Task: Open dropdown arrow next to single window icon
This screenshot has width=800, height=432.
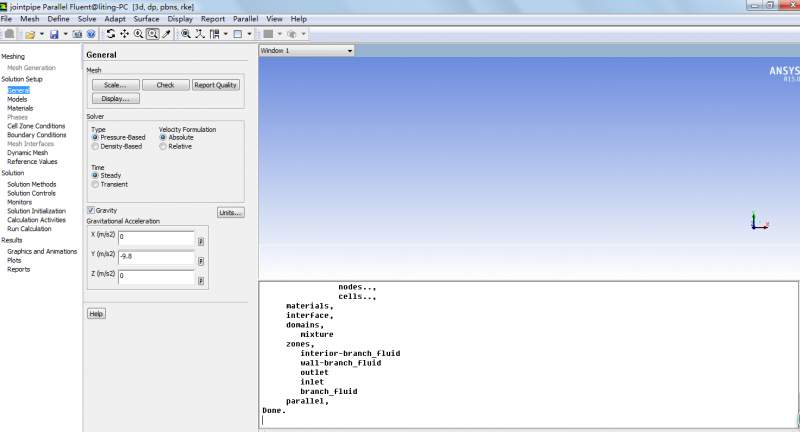Action: tap(249, 34)
